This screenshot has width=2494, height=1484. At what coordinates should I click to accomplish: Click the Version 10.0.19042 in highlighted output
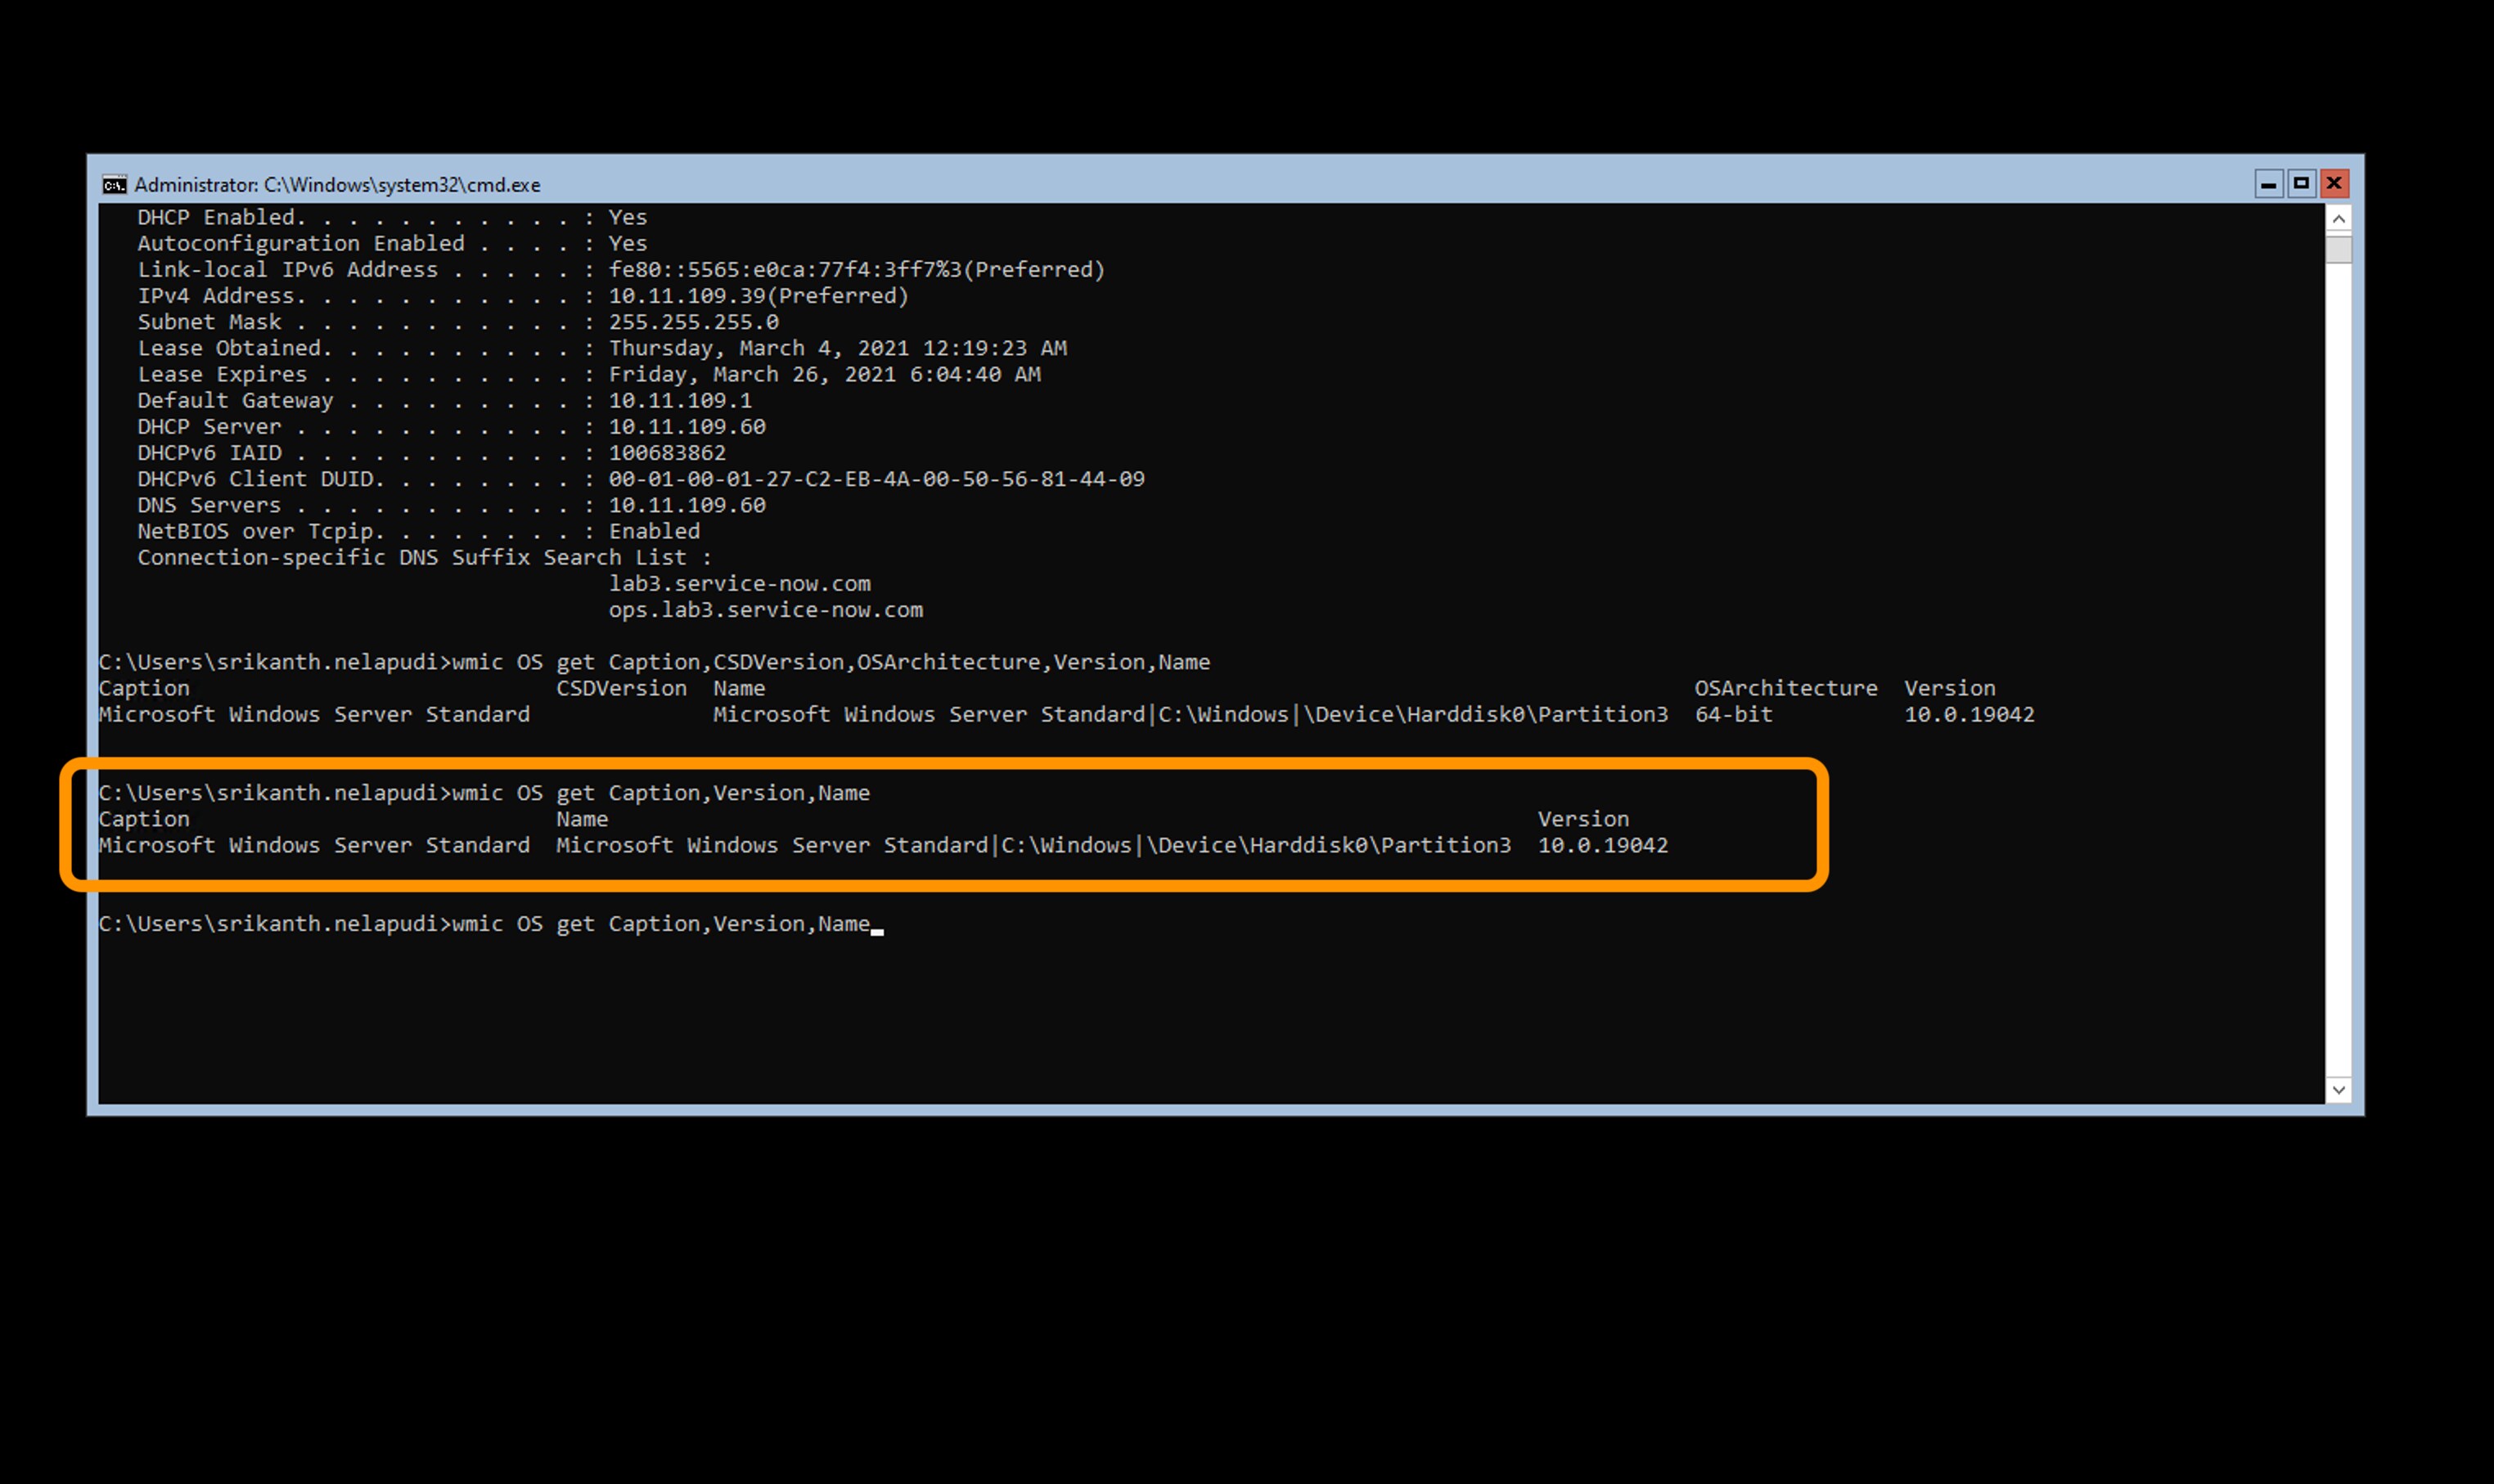1602,846
